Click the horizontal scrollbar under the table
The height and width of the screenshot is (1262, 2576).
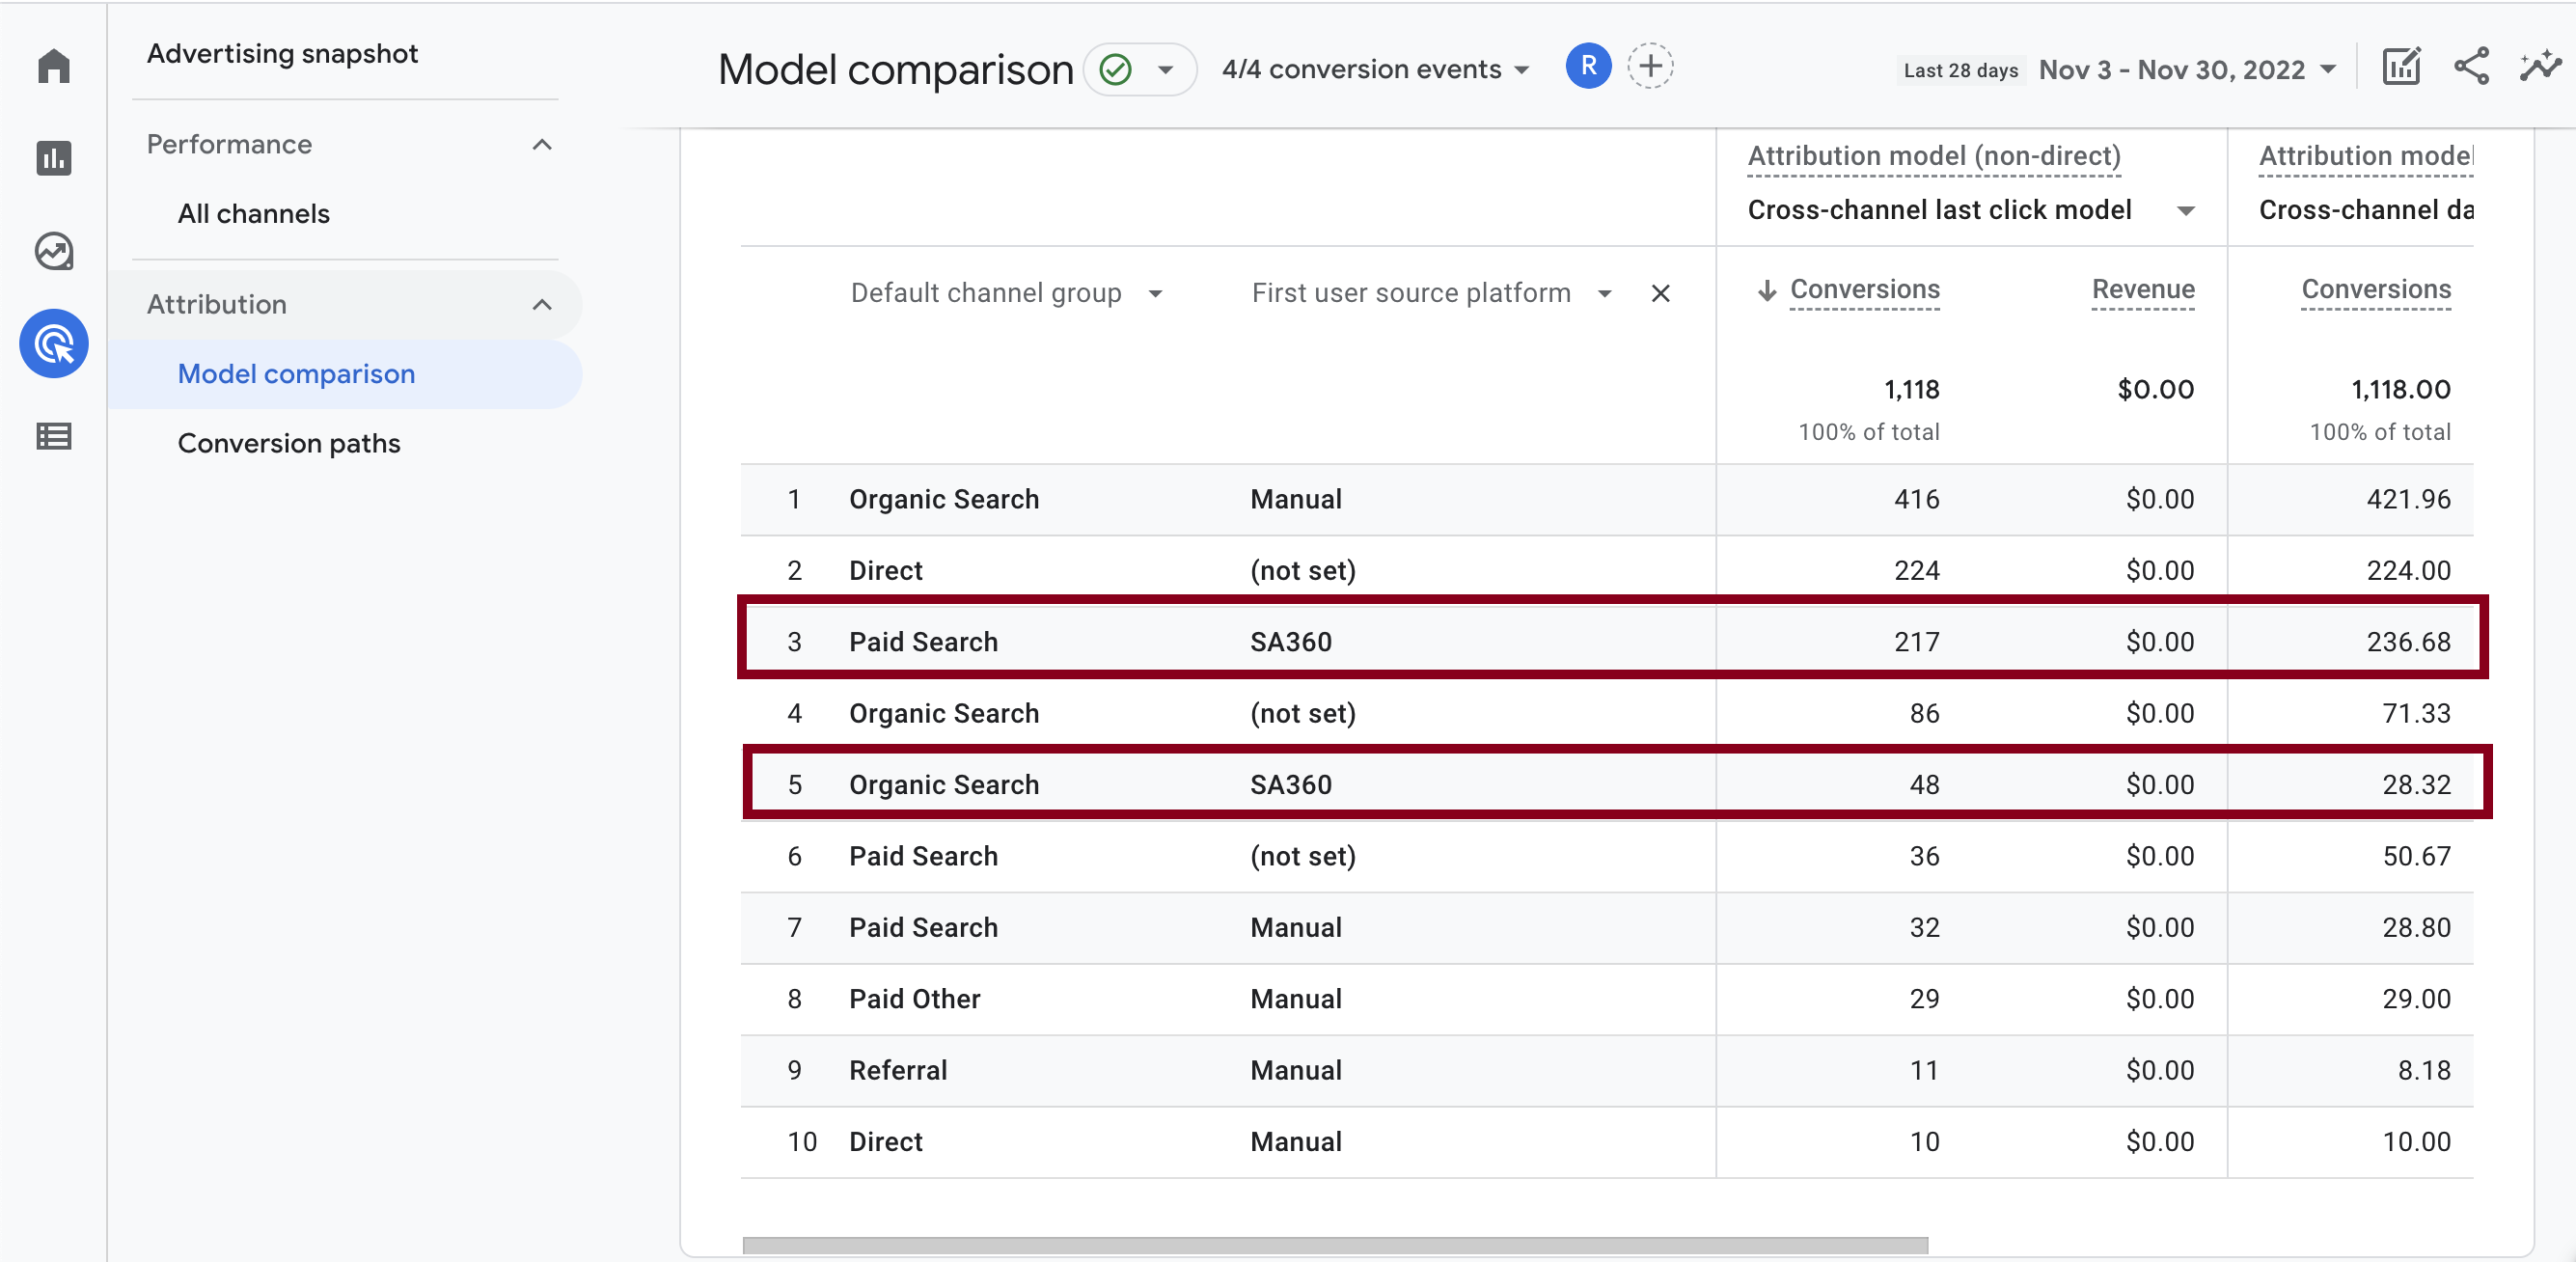pyautogui.click(x=1335, y=1245)
